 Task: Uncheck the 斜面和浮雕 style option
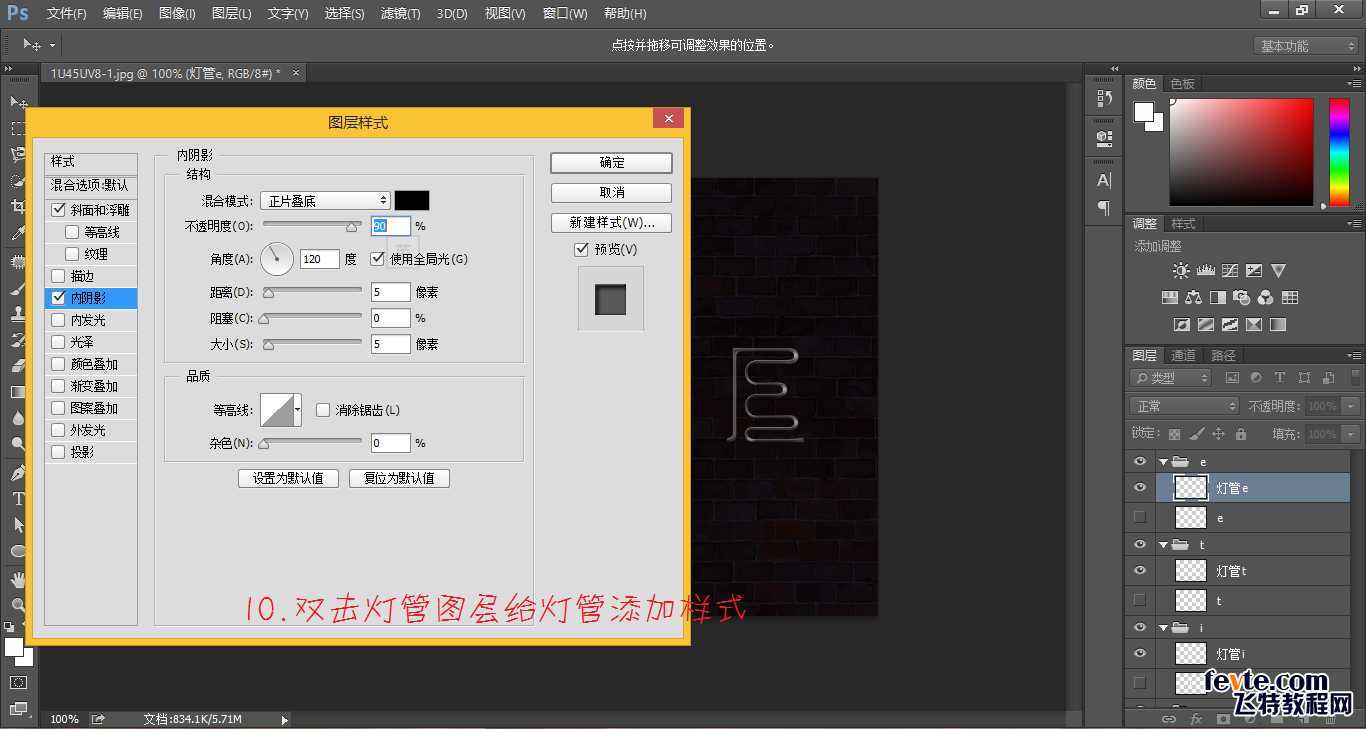point(59,209)
